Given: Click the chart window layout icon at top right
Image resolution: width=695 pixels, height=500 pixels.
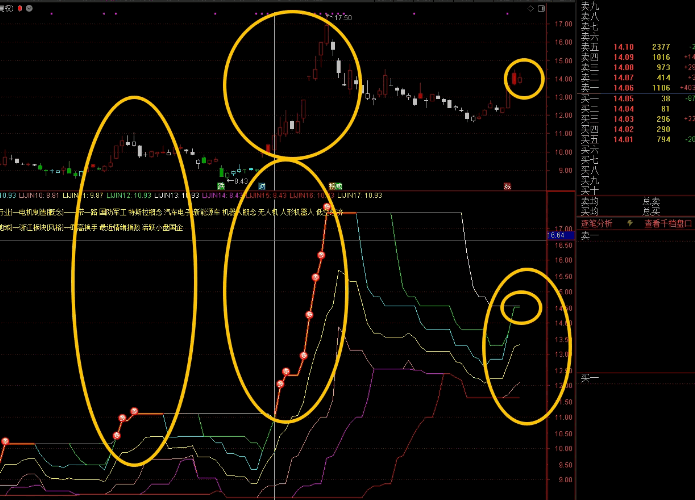Looking at the screenshot, I should coord(541,8).
